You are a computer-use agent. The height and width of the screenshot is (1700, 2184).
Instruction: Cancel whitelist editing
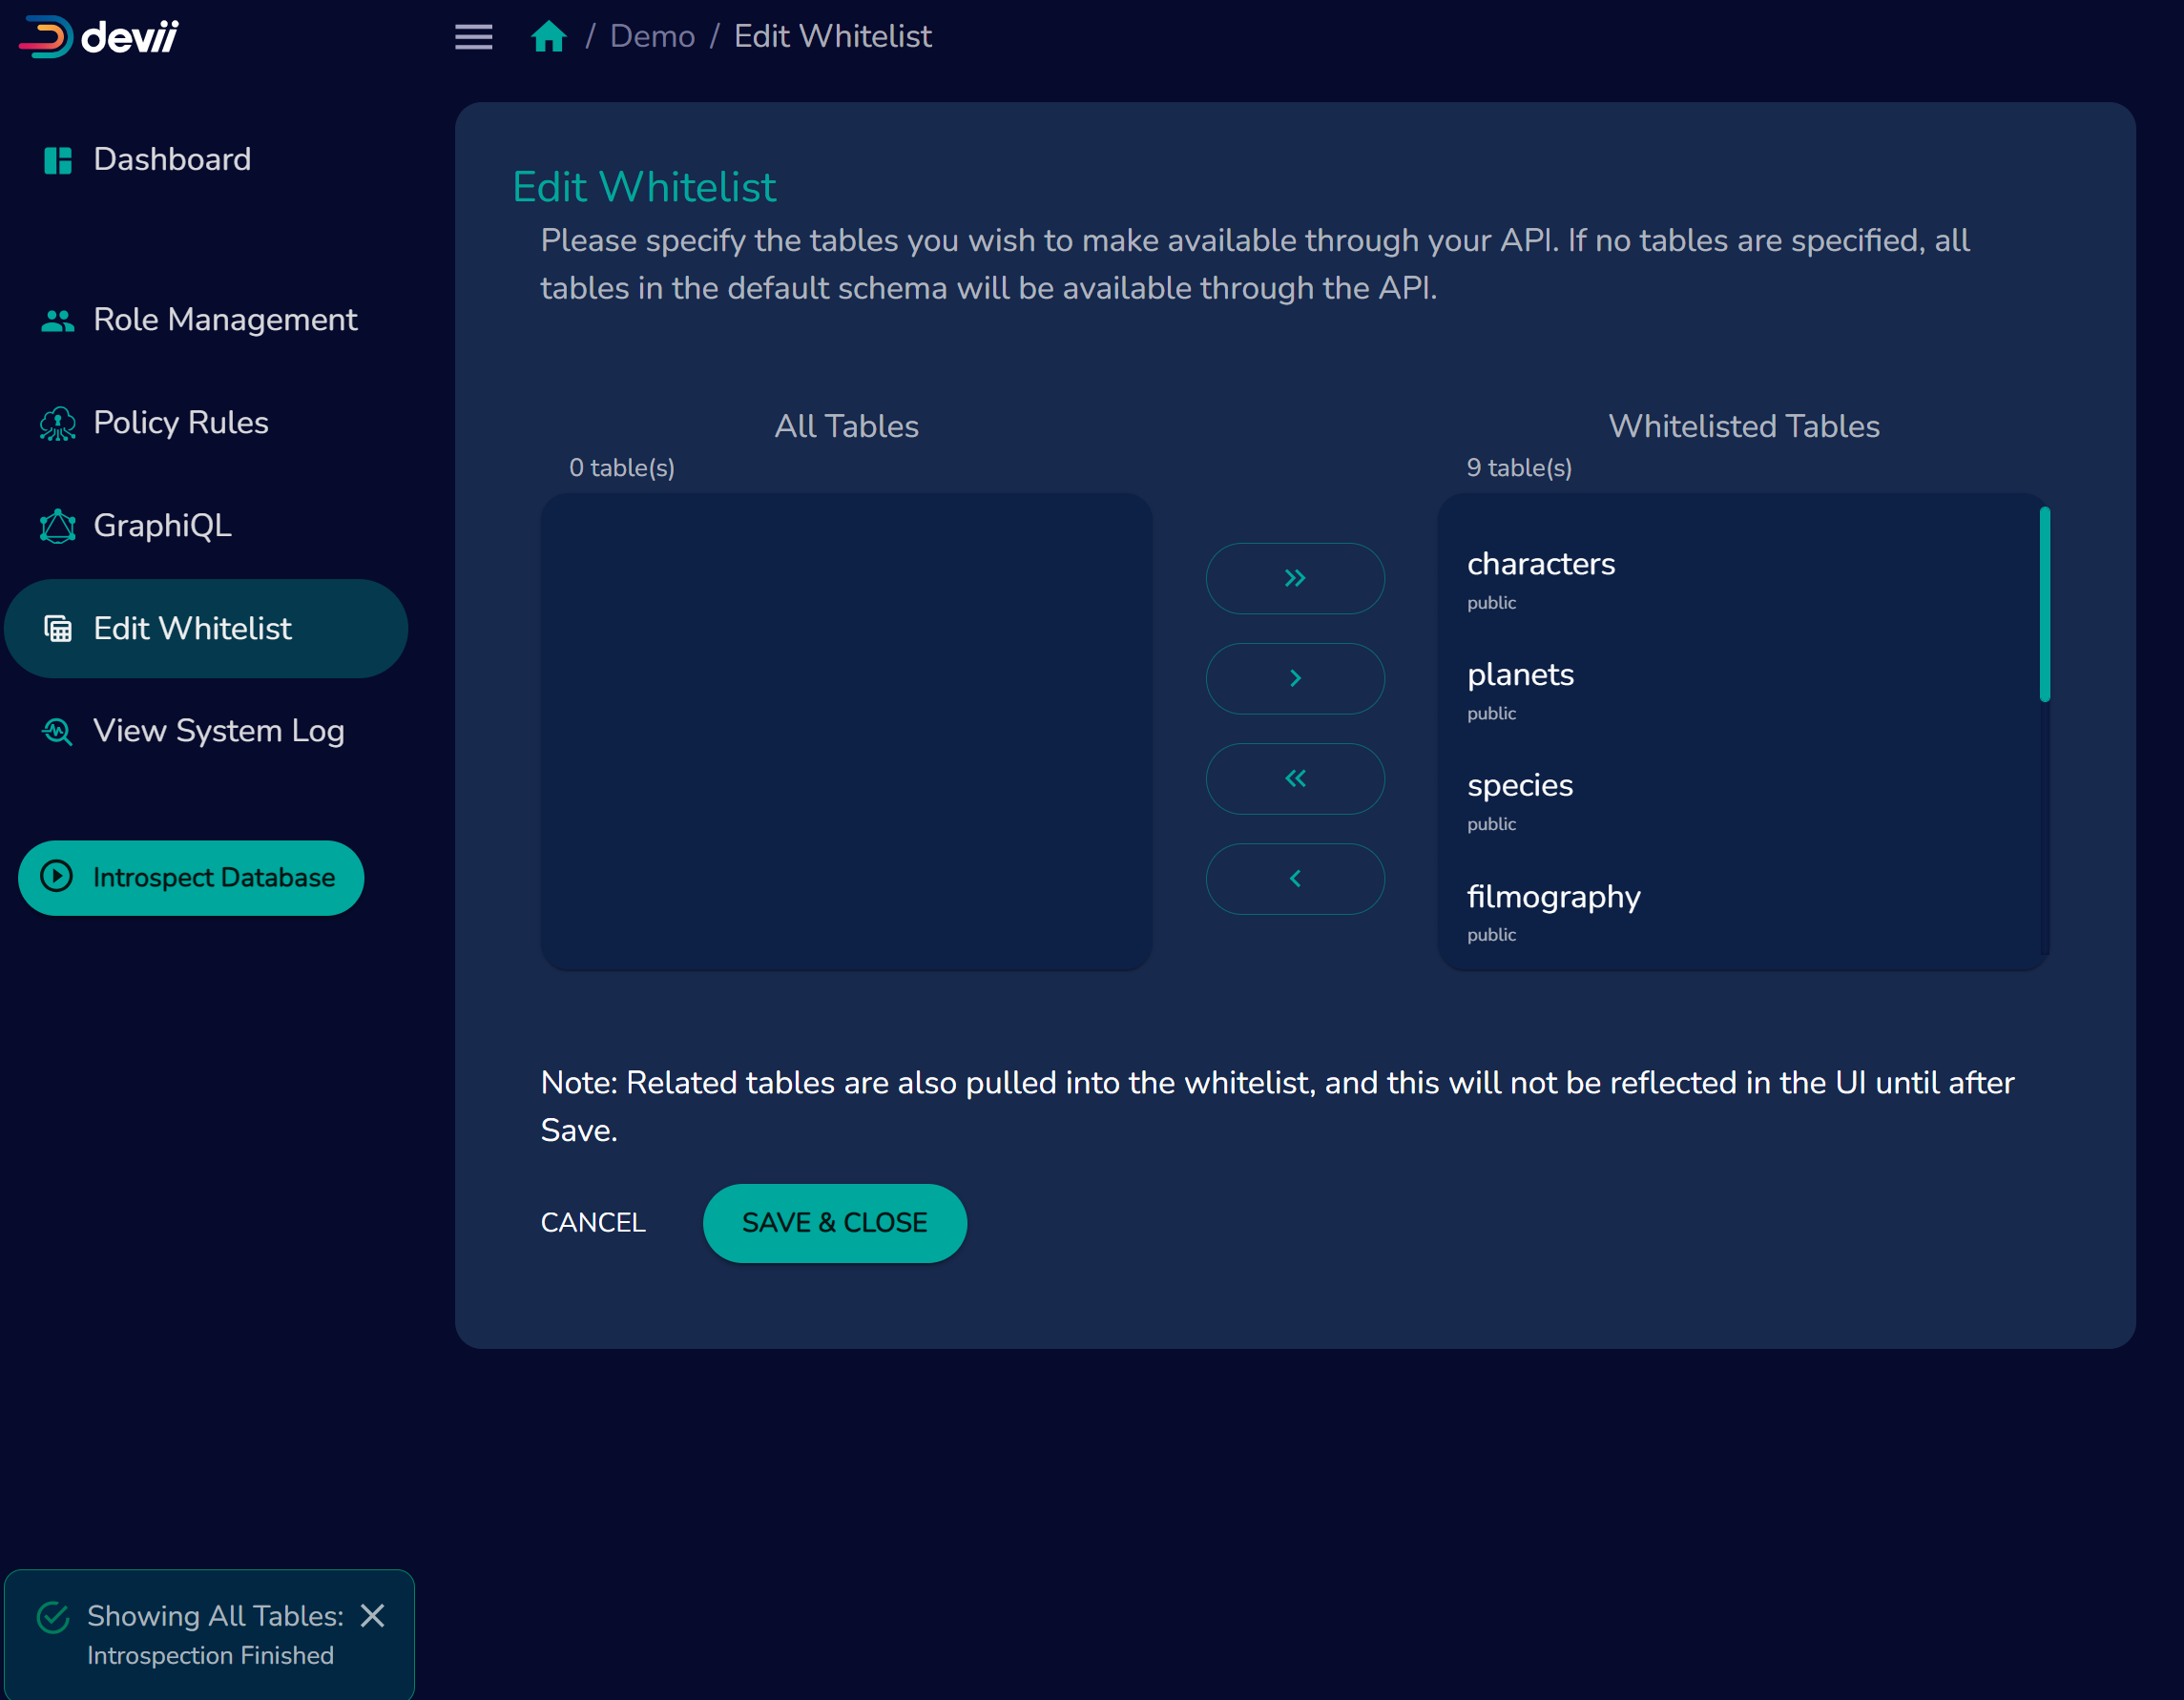click(593, 1222)
